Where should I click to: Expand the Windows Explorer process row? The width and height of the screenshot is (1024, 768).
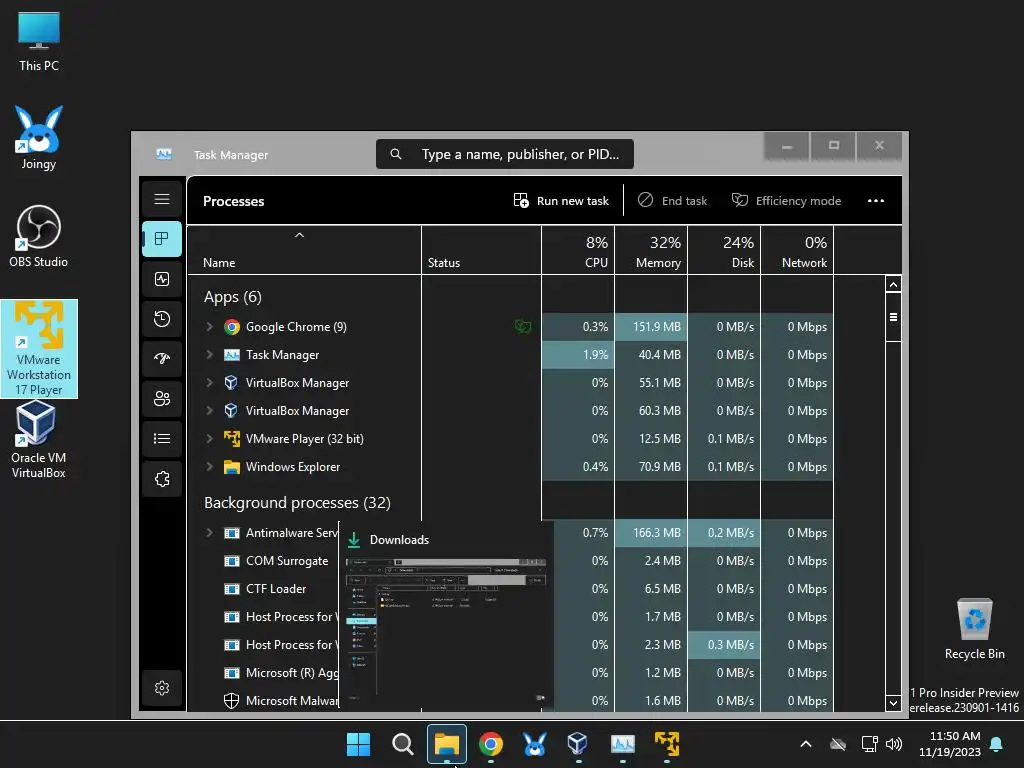pos(210,467)
